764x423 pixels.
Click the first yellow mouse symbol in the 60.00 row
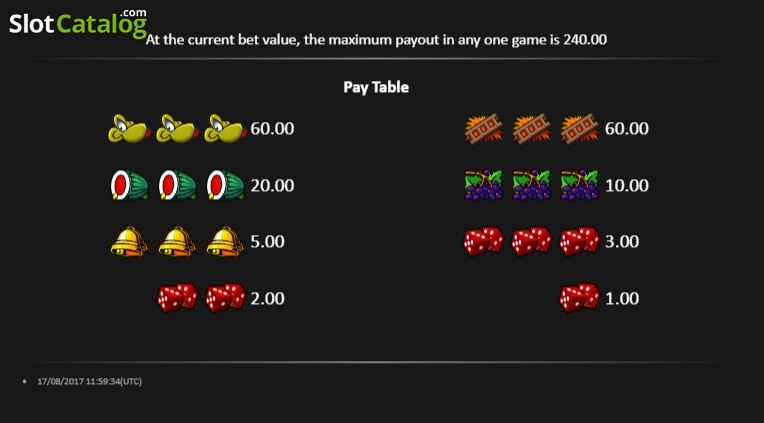pos(129,129)
